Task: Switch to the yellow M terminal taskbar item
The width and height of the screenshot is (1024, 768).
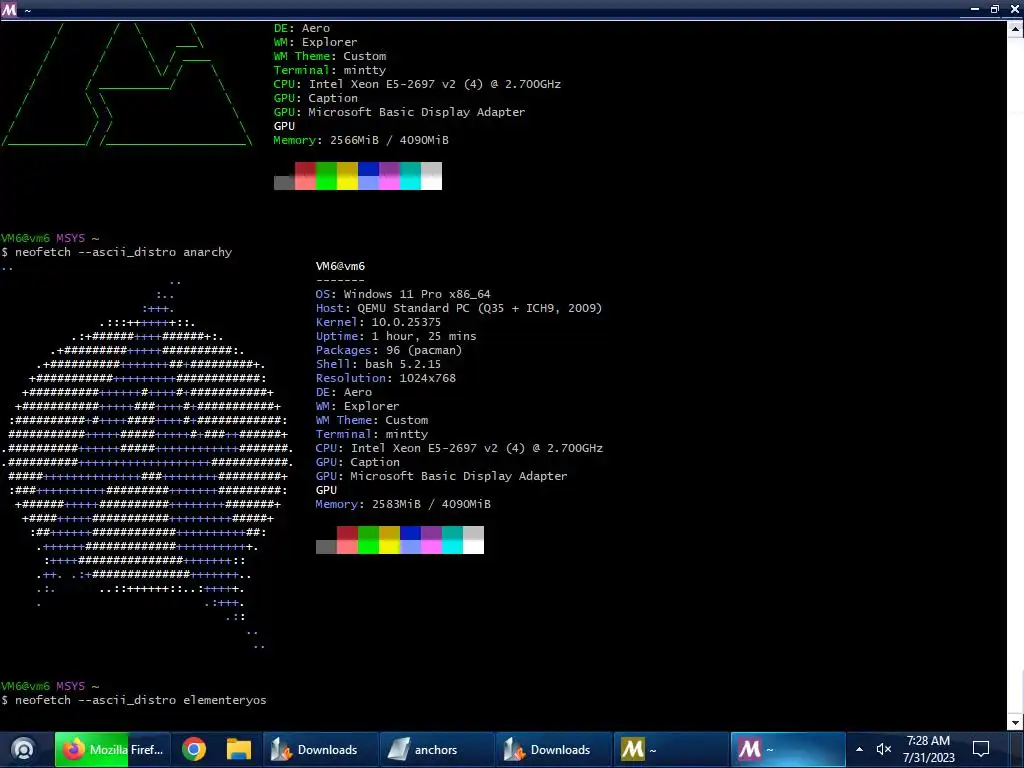Action: (x=671, y=750)
